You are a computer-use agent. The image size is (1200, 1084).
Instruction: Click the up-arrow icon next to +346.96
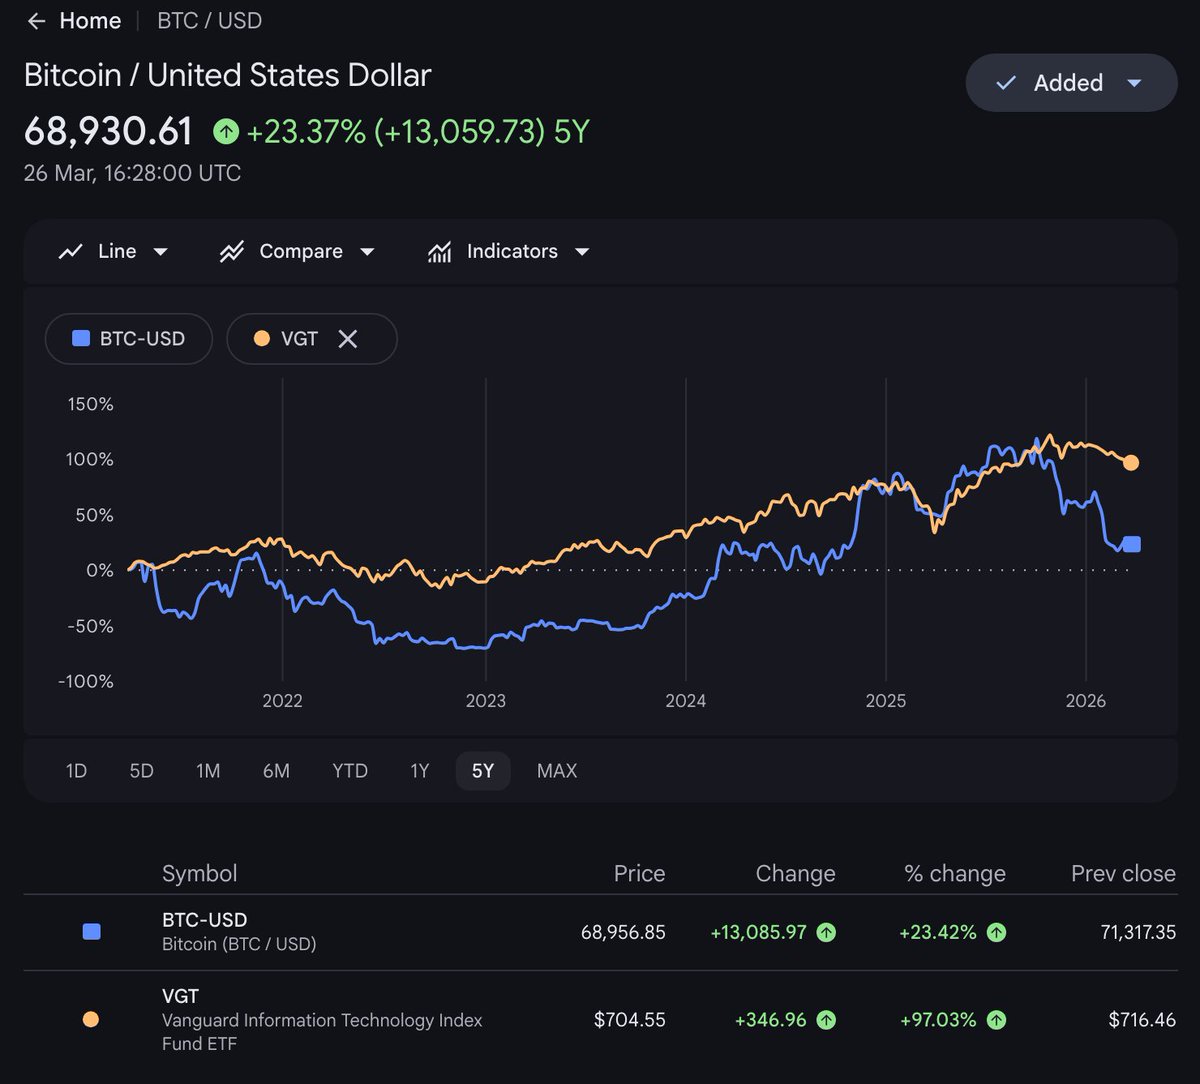coord(826,1020)
